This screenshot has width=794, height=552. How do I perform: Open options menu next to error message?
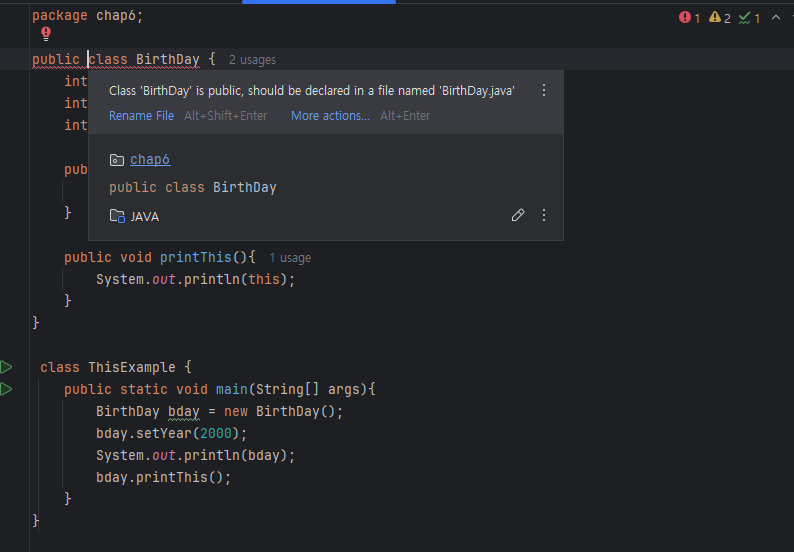pyautogui.click(x=544, y=90)
